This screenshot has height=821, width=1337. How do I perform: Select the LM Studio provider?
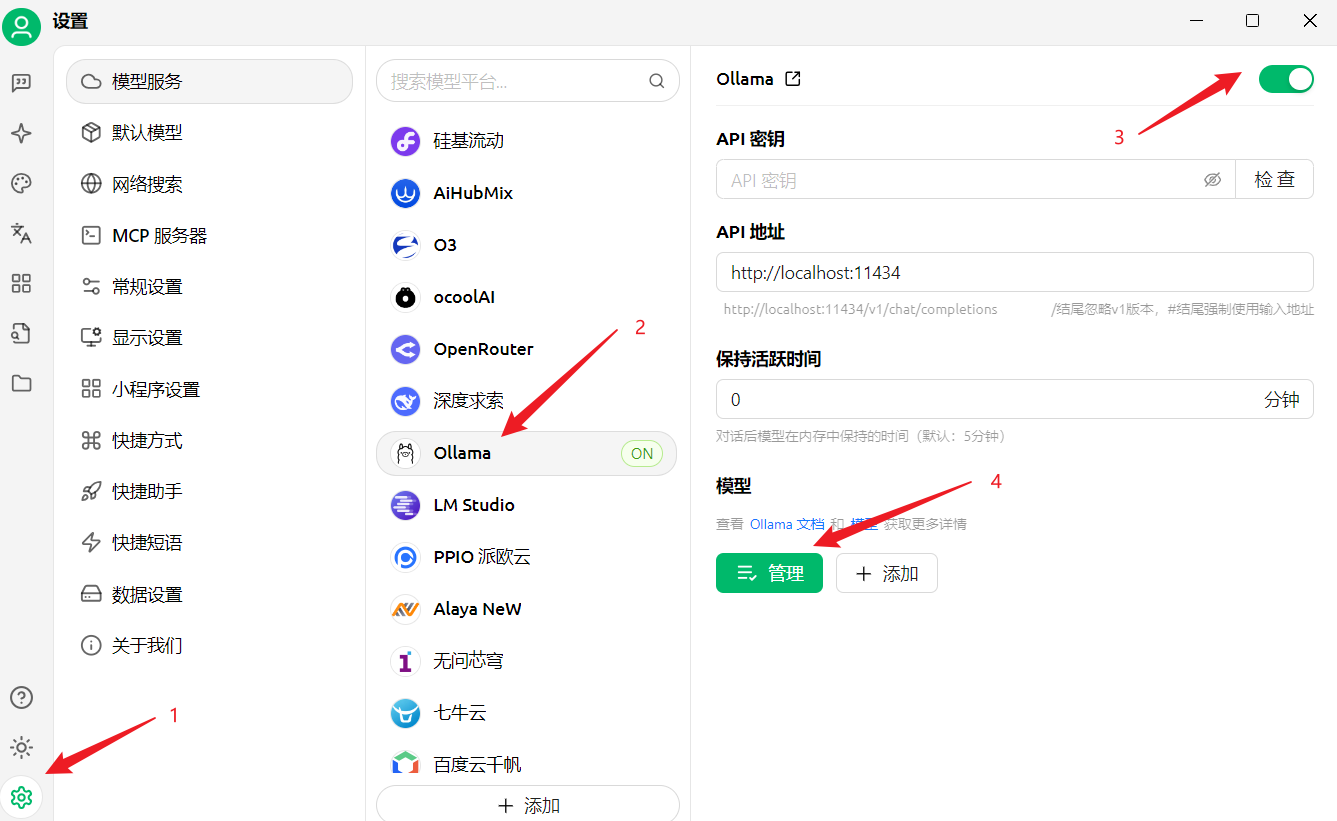[x=527, y=505]
